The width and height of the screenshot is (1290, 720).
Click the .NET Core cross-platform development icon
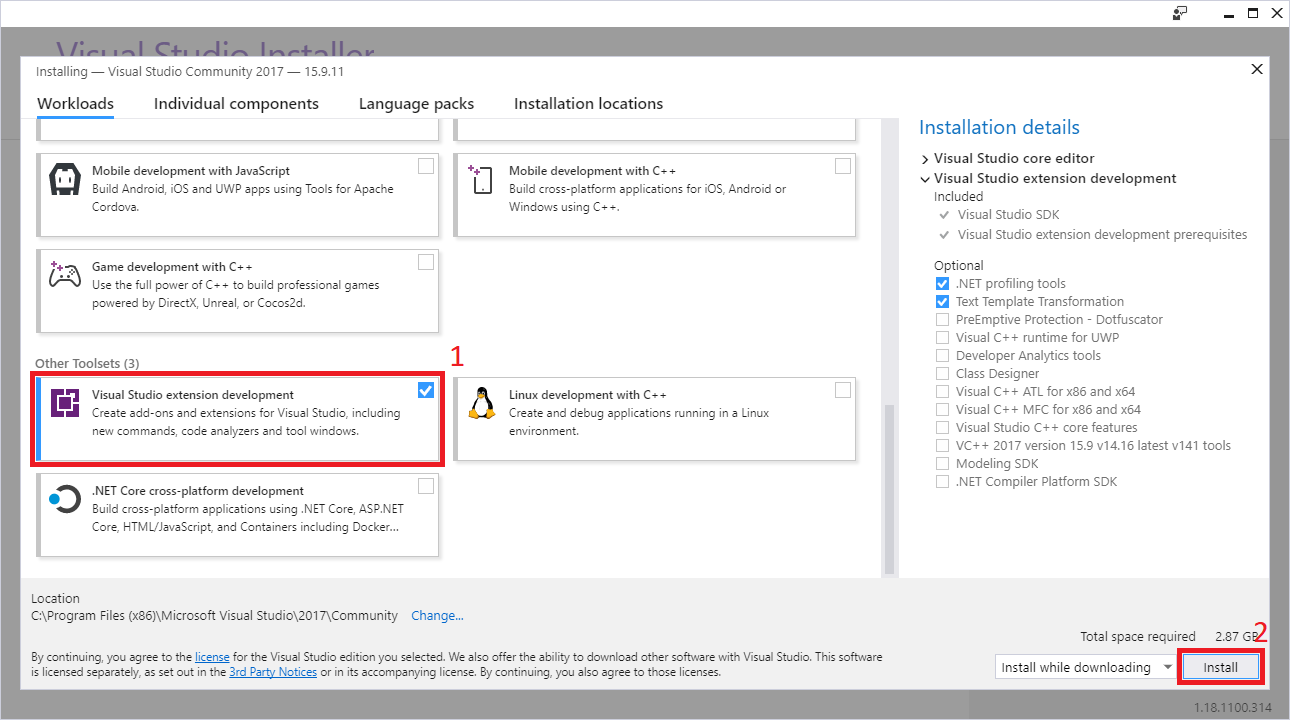coord(64,498)
